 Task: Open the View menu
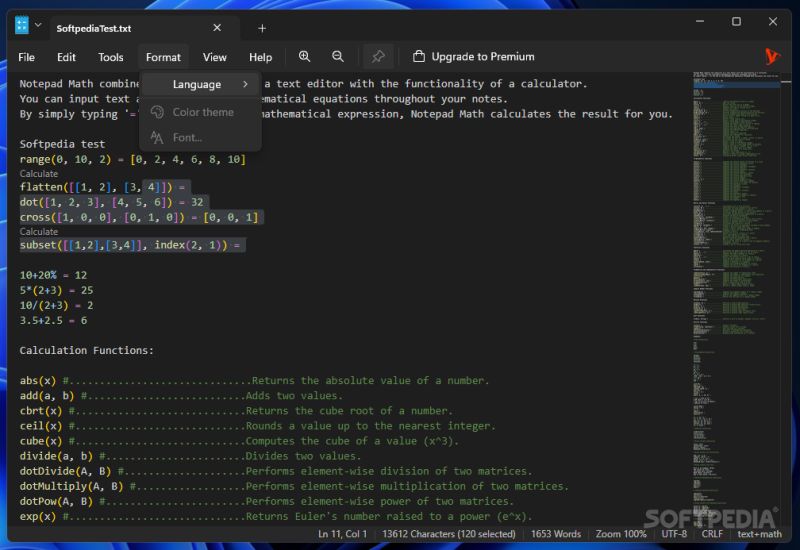pos(214,57)
